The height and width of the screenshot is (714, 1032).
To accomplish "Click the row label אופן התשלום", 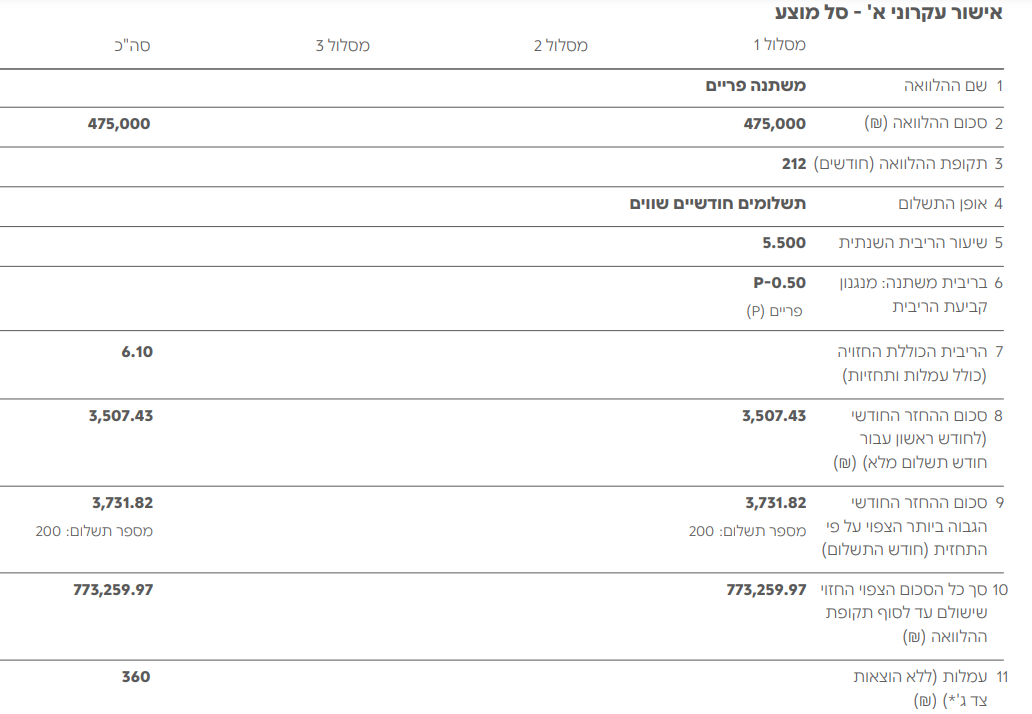I will tap(945, 203).
